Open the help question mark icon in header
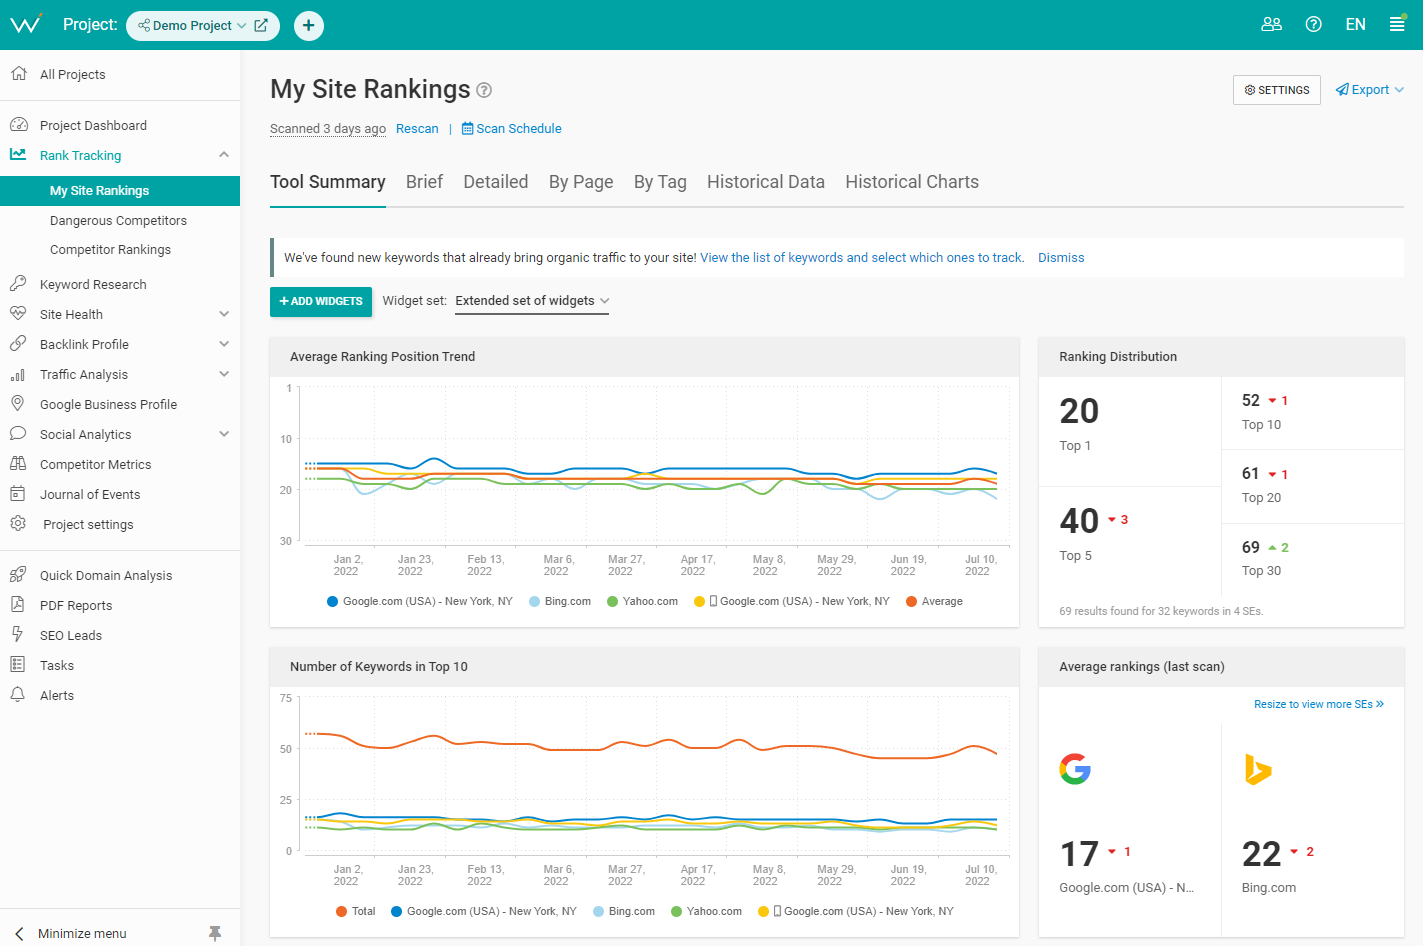This screenshot has width=1423, height=946. [x=1314, y=24]
